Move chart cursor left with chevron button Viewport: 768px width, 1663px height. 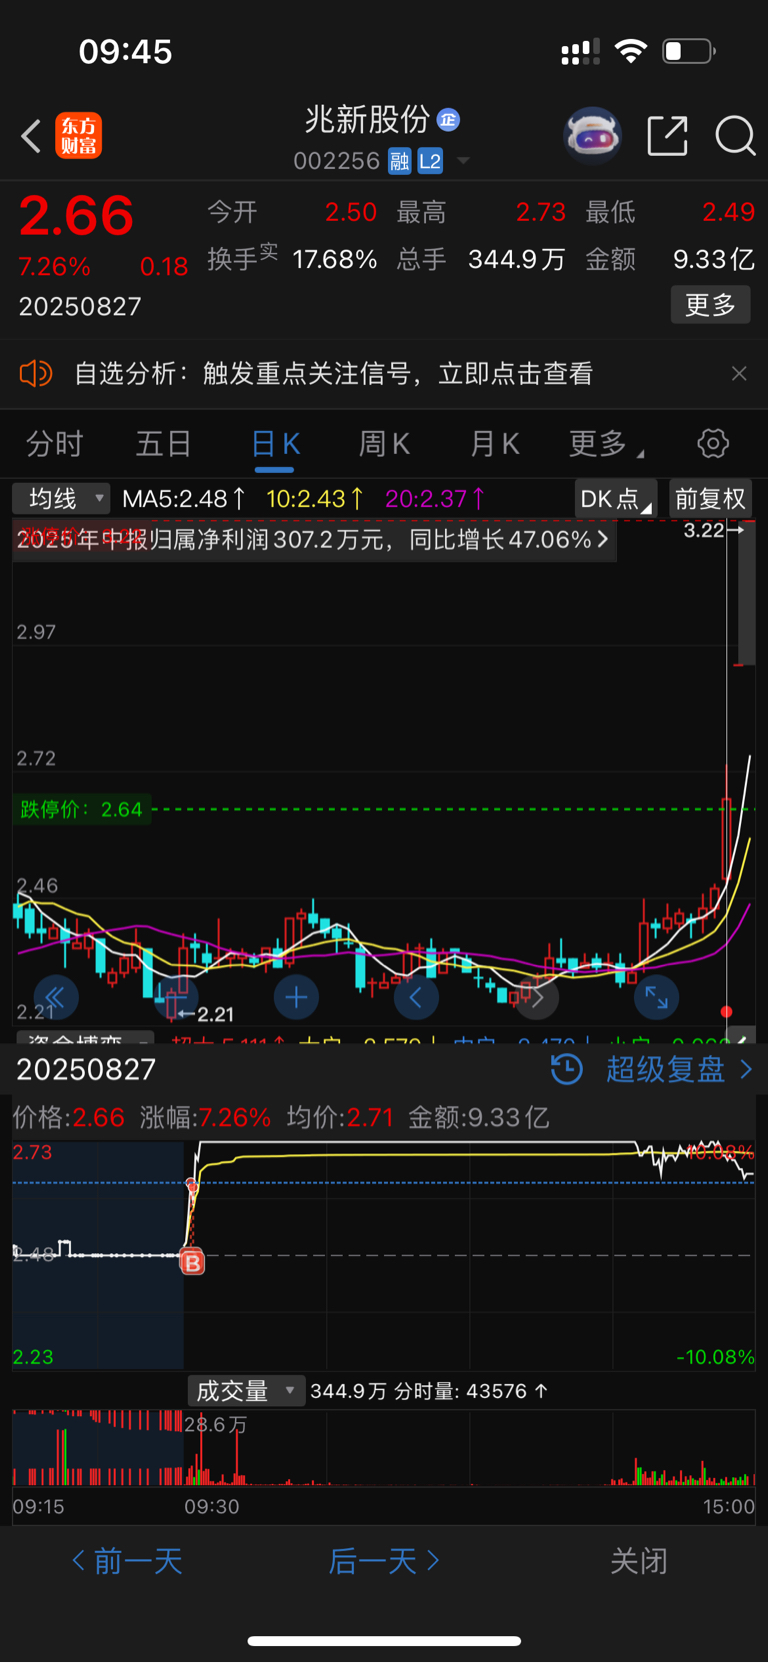click(x=416, y=997)
